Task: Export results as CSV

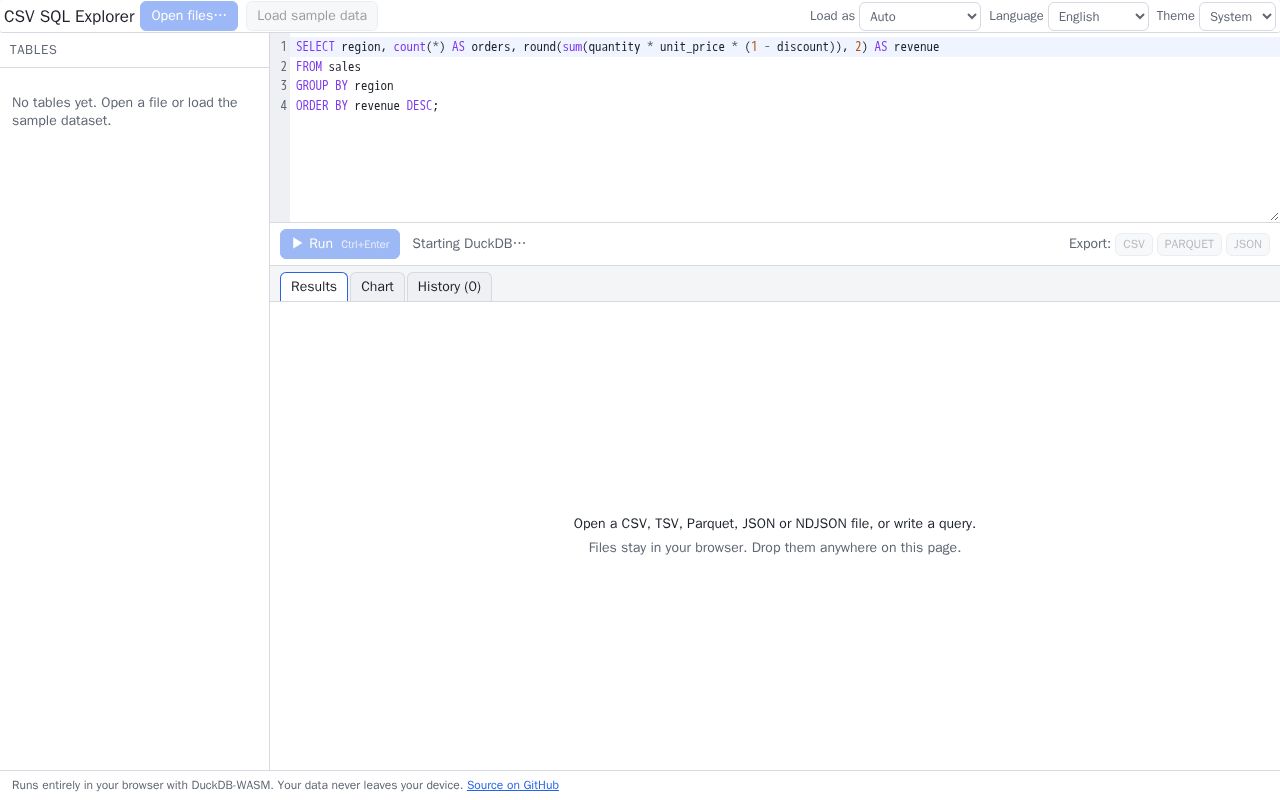Action: tap(1134, 244)
